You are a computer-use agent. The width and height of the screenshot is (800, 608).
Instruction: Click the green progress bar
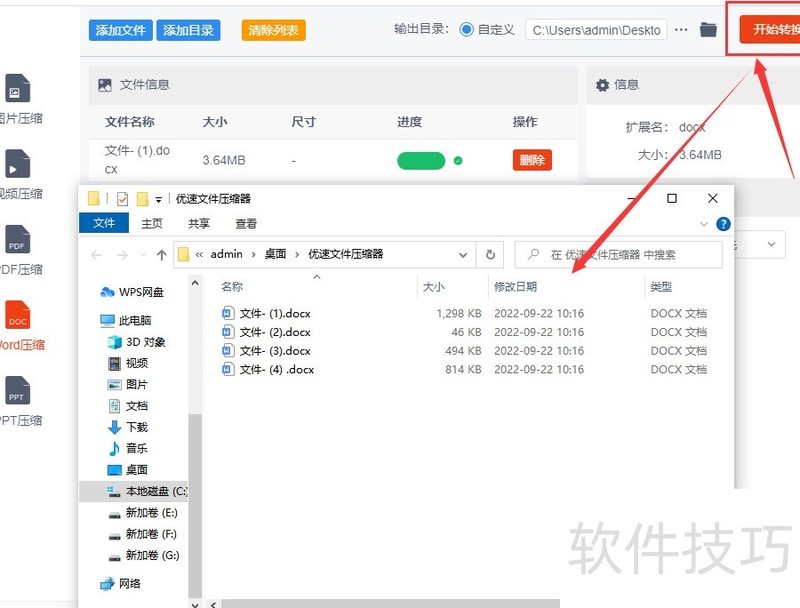(x=421, y=160)
